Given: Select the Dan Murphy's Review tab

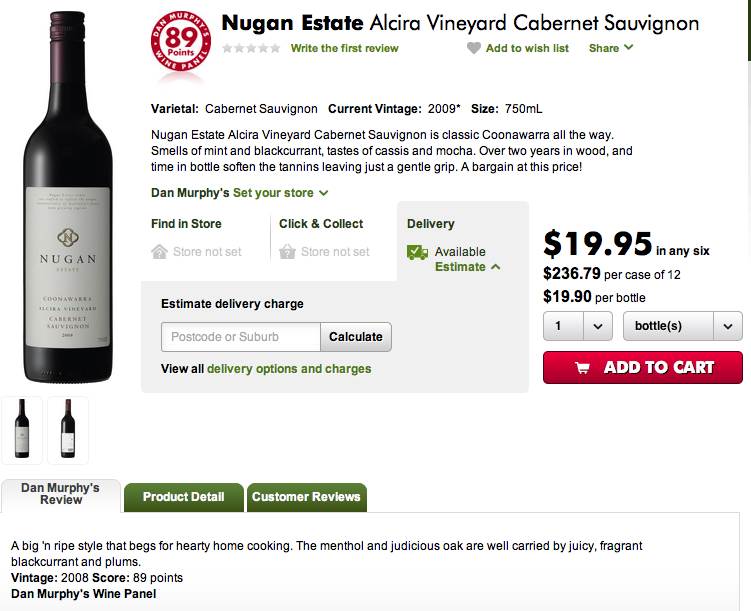Looking at the screenshot, I should tap(61, 494).
